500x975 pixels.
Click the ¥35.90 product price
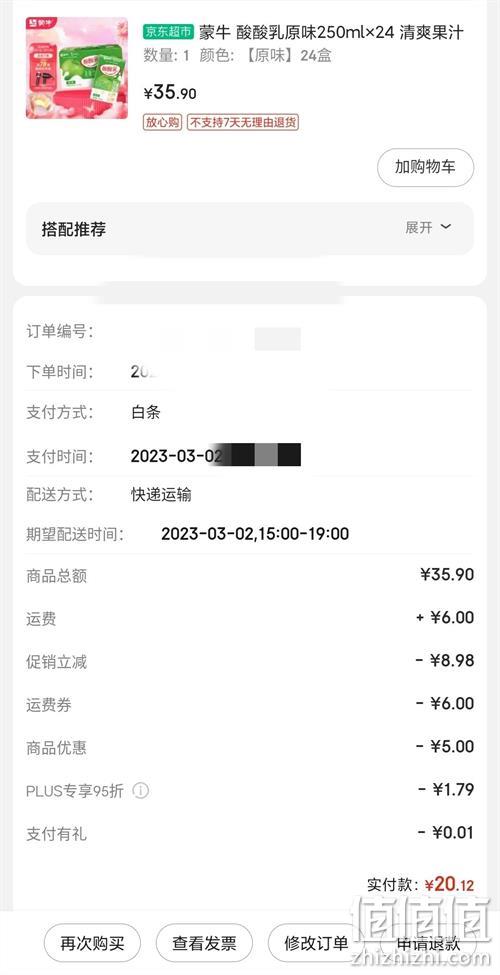tap(170, 93)
